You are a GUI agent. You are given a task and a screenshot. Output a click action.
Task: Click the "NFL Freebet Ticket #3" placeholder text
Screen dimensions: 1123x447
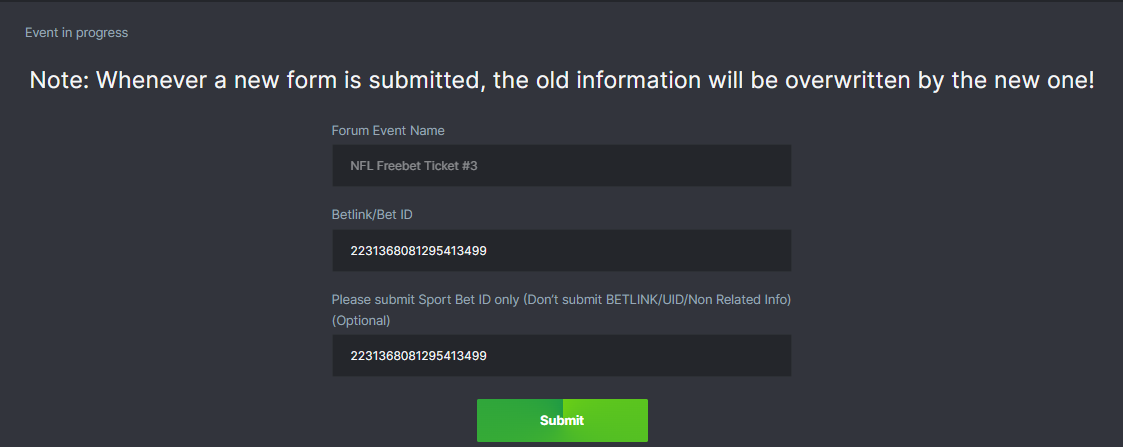[x=413, y=166]
